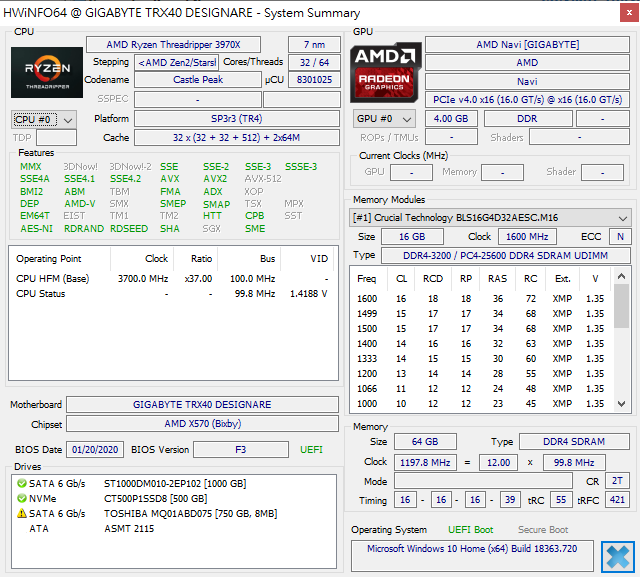Click the green UEFI label near BIOS Version
This screenshot has width=640, height=577.
(x=311, y=450)
